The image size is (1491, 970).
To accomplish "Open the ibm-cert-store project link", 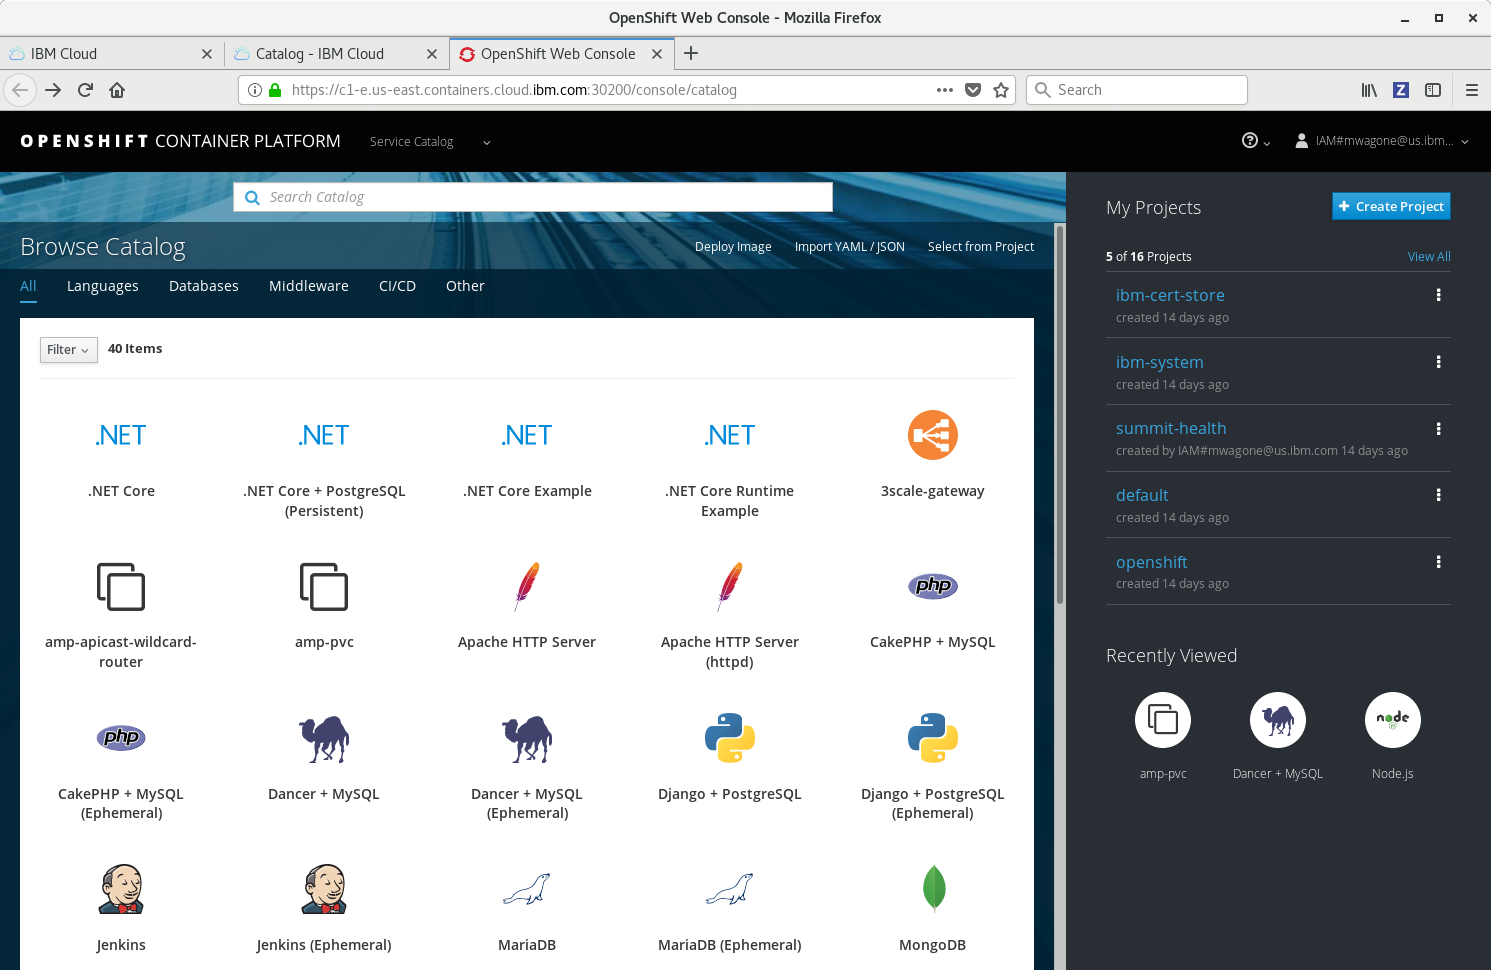I will point(1170,295).
